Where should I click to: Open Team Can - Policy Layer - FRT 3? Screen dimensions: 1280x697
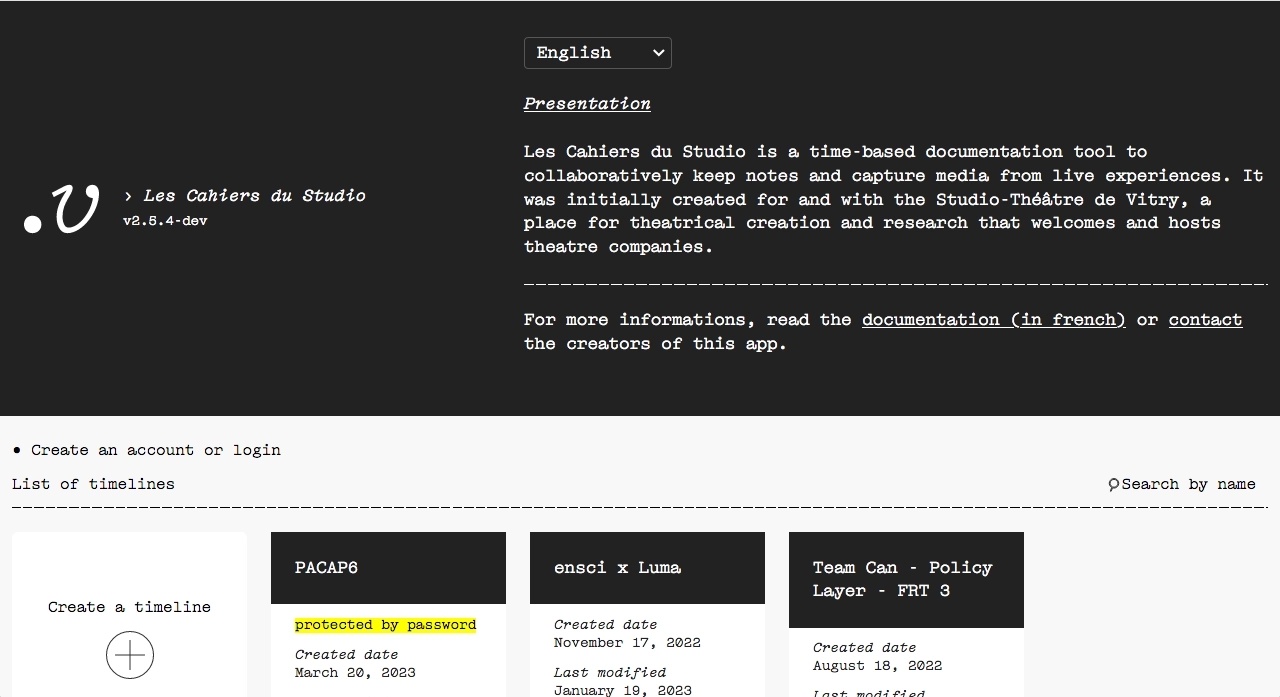902,579
